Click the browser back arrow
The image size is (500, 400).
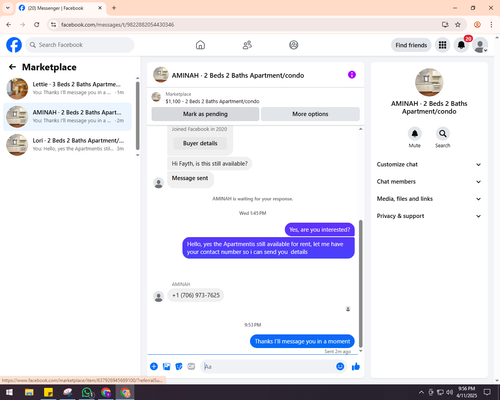(x=9, y=25)
